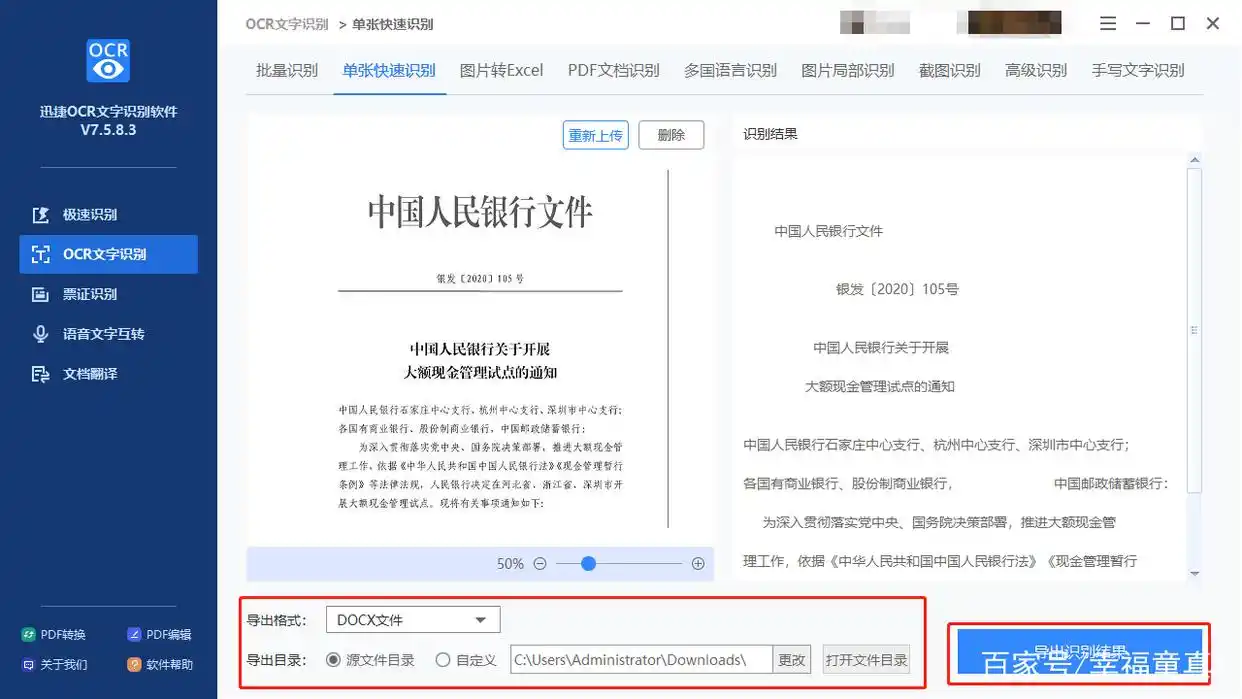Click the 大额现金管理试点的通知 result line
This screenshot has width=1242, height=699.
pos(880,386)
